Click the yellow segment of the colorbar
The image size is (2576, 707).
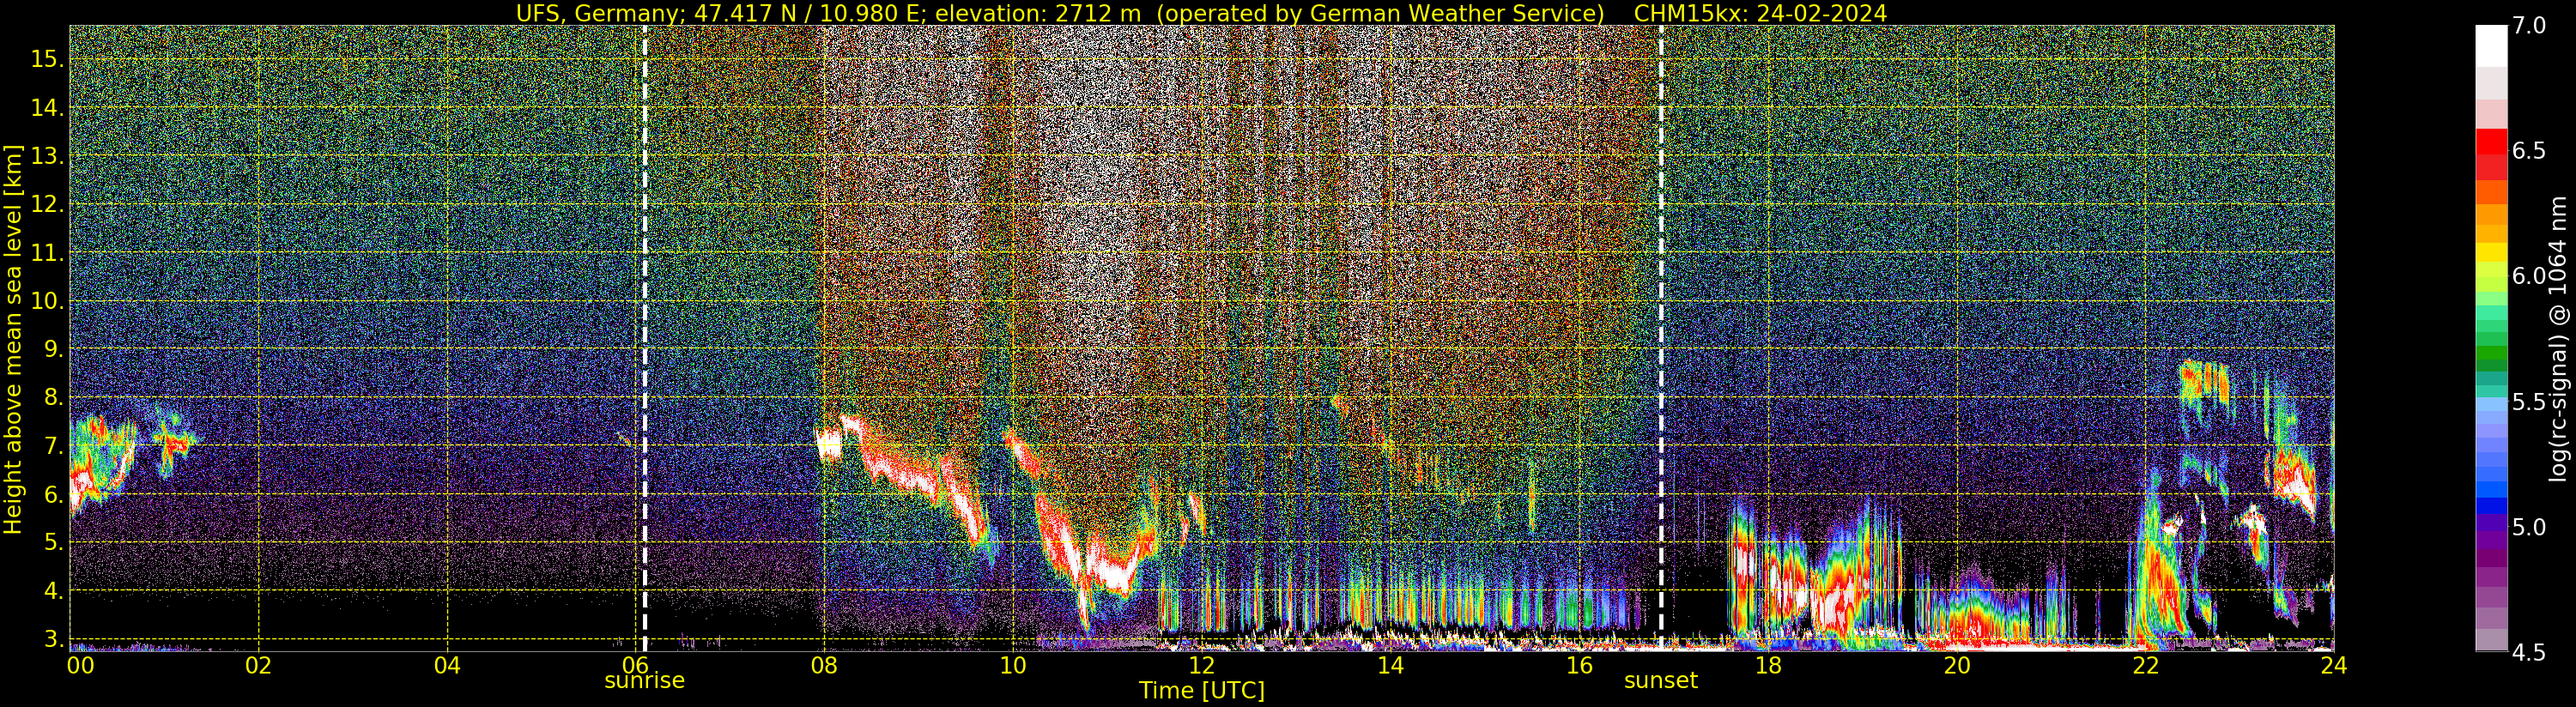pos(2491,255)
